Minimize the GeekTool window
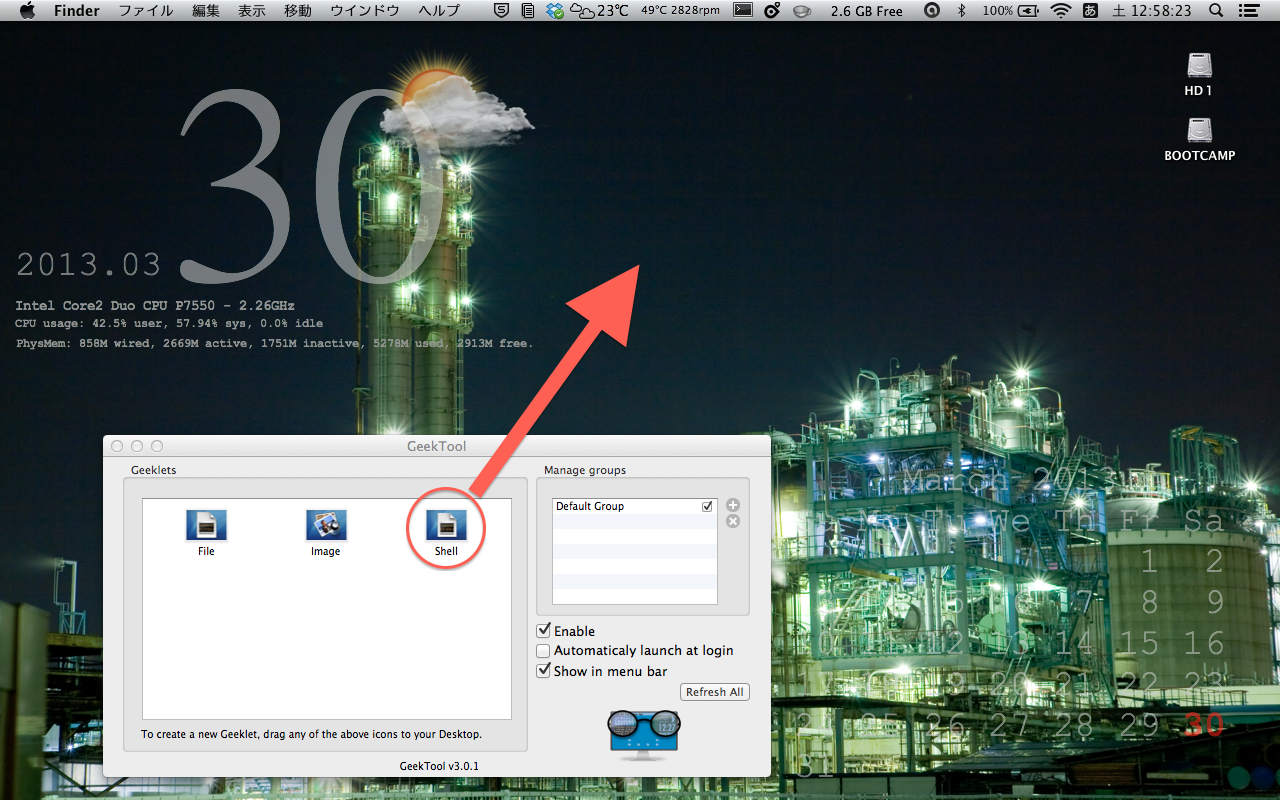This screenshot has width=1280, height=800. click(137, 446)
